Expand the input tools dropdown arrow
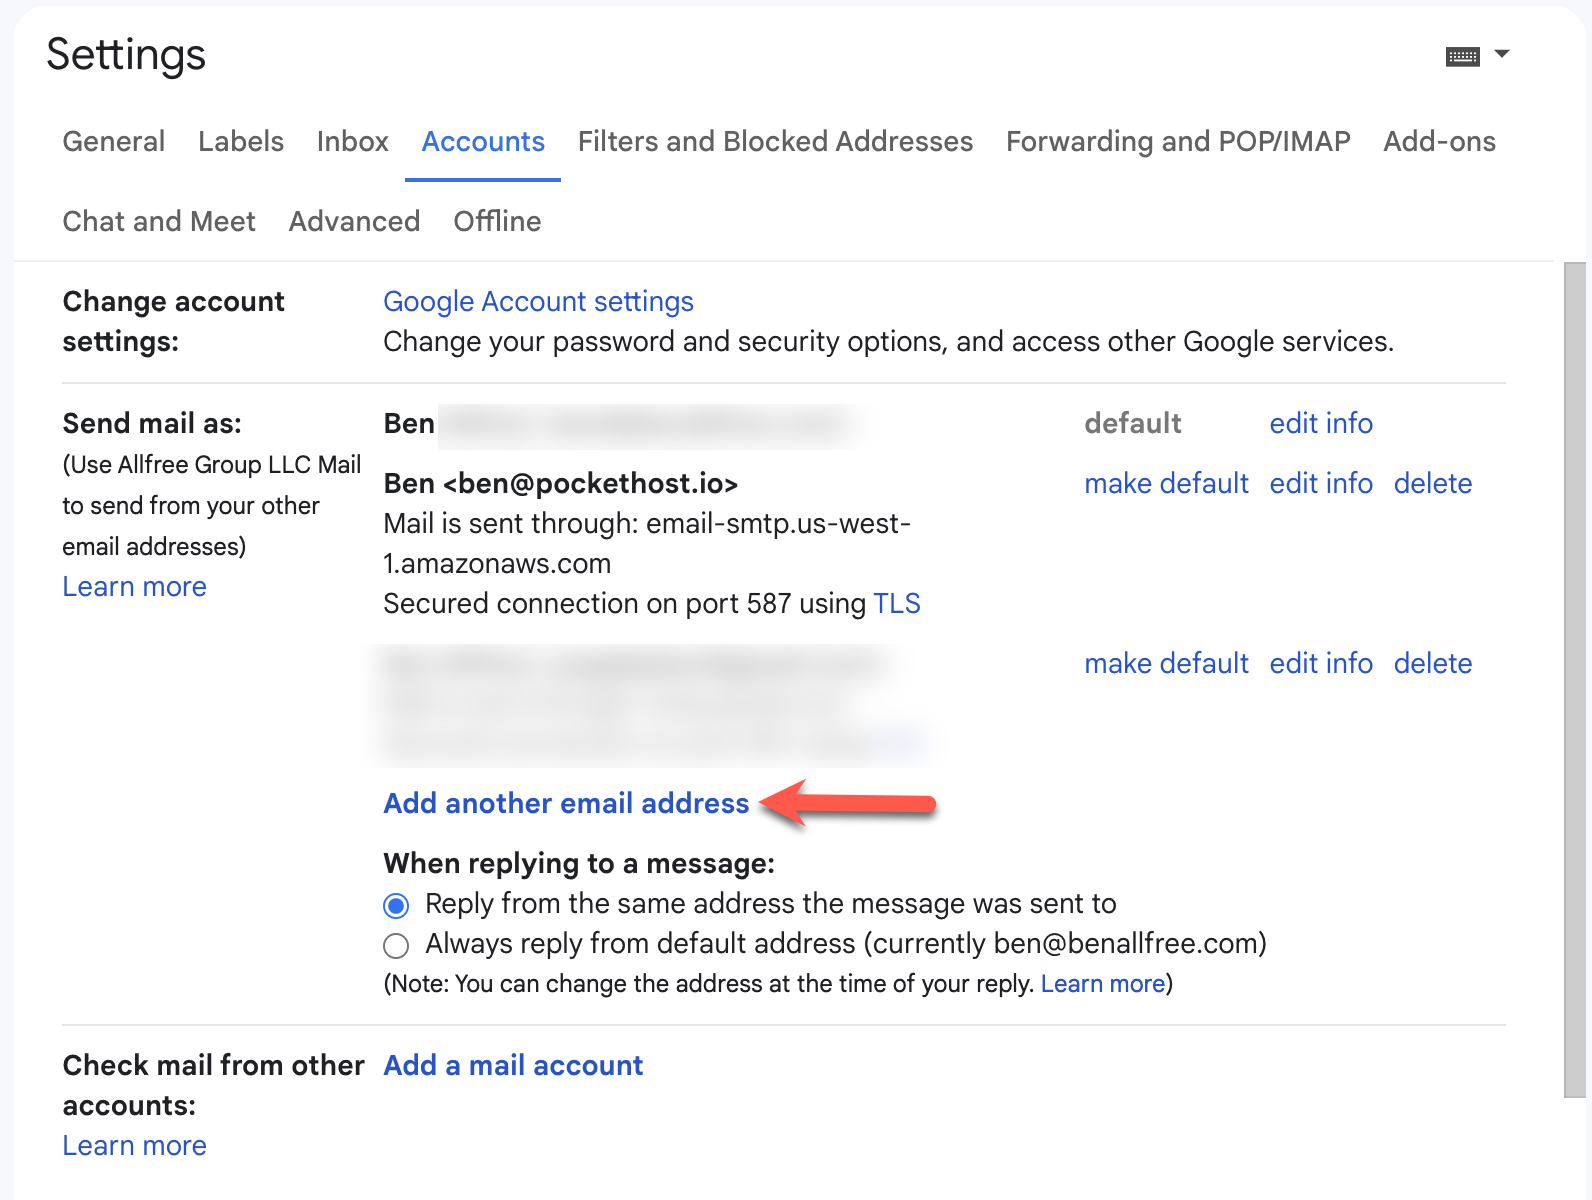Screen dimensions: 1592x1200 pos(1501,54)
